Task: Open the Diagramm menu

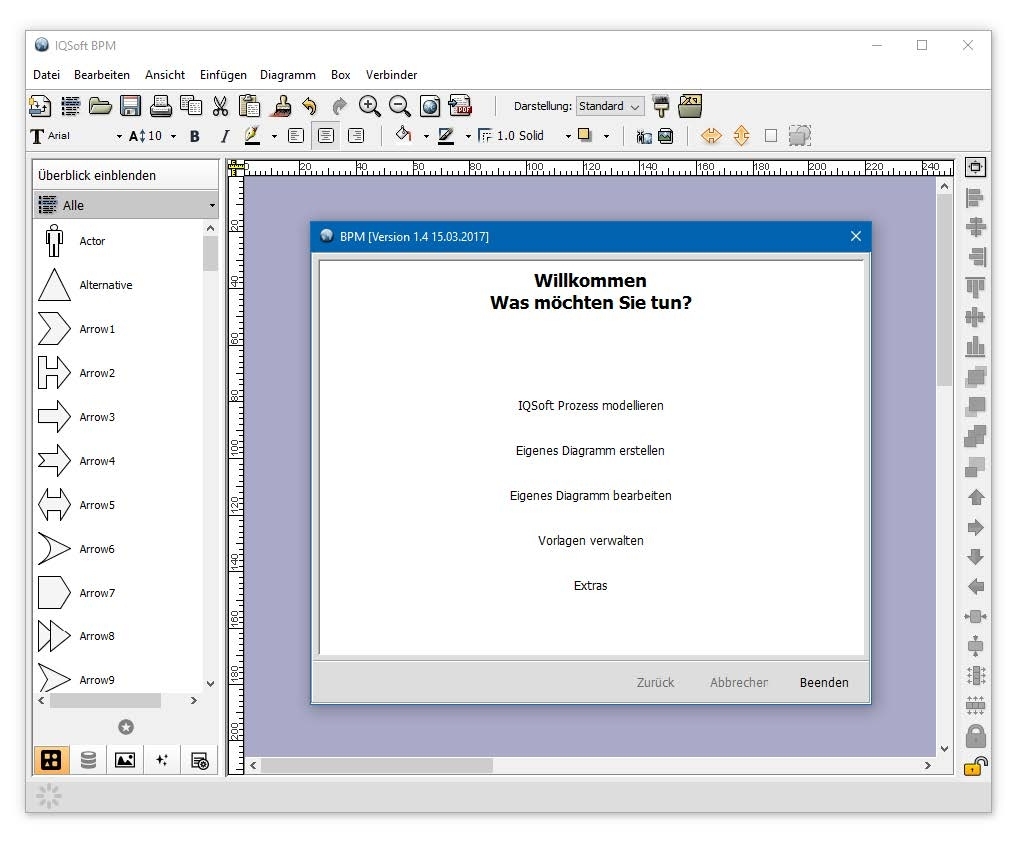Action: (288, 75)
